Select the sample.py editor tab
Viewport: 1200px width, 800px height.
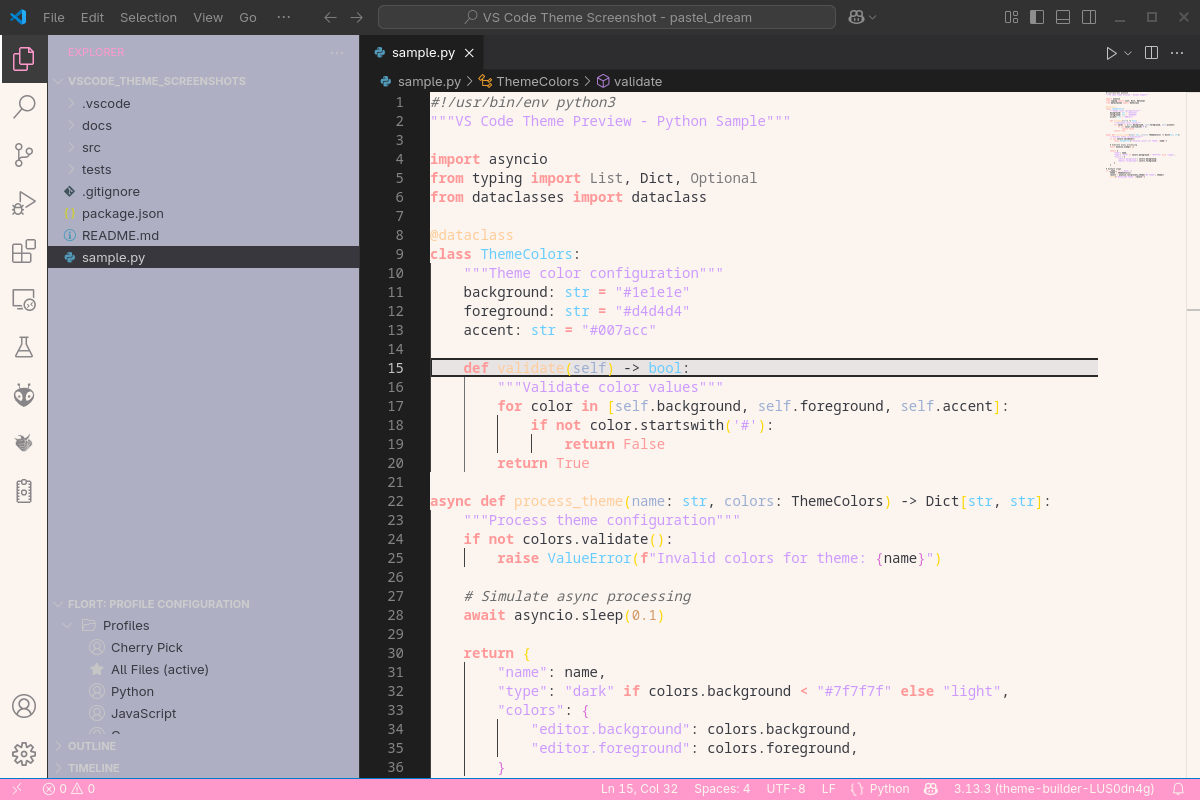coord(422,53)
